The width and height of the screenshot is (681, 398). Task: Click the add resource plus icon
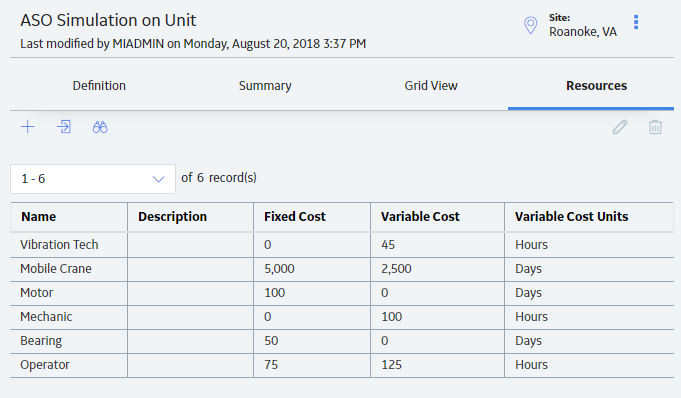tap(28, 127)
